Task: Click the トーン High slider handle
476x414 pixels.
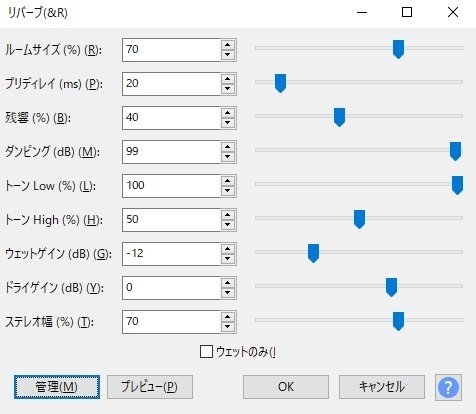Action: pyautogui.click(x=359, y=219)
